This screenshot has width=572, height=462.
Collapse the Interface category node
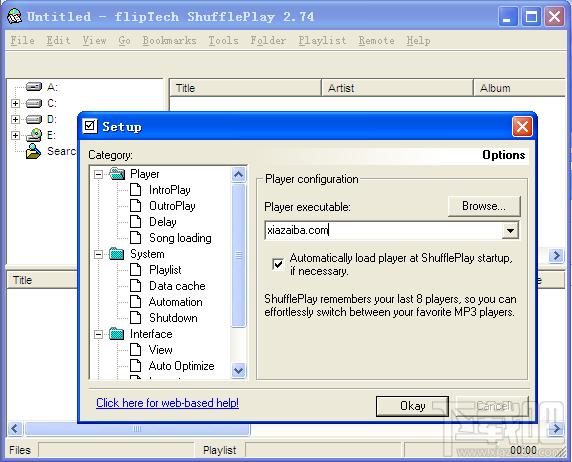[x=98, y=334]
